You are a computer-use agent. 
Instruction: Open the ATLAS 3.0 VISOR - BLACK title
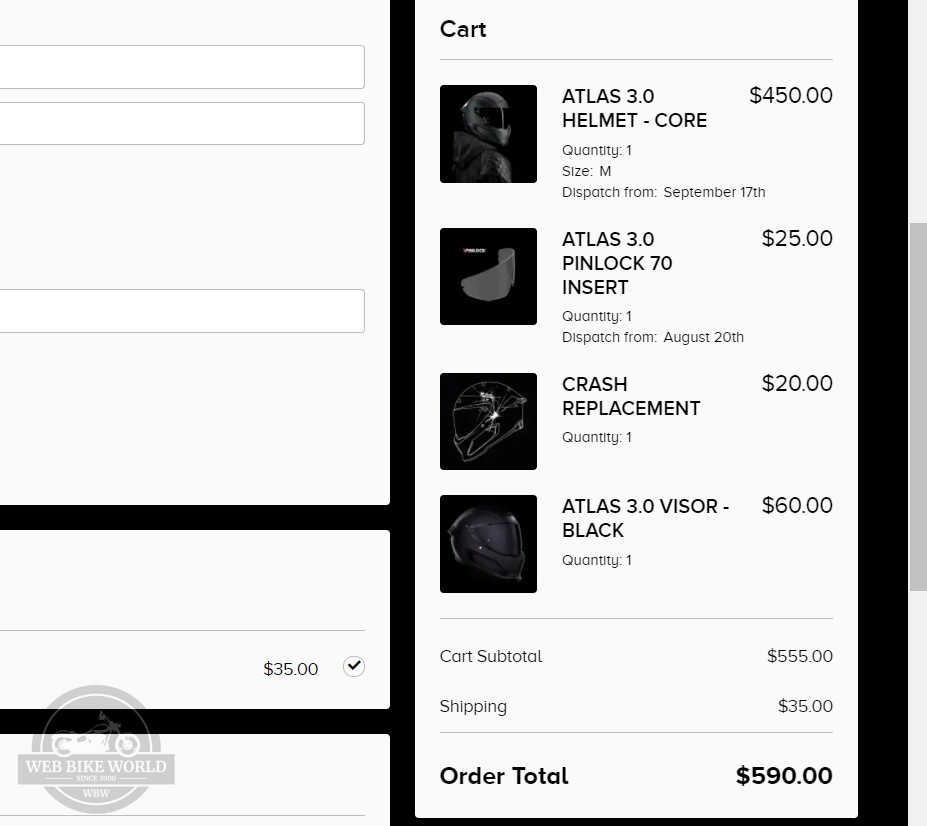645,518
